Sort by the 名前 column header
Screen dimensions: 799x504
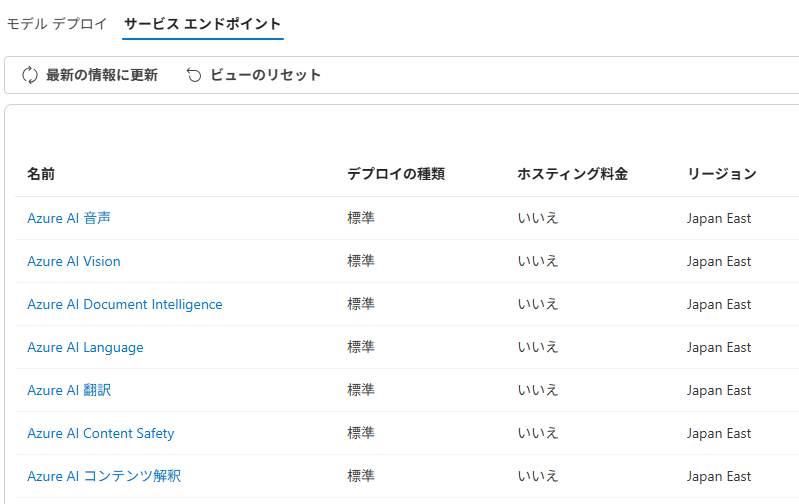pyautogui.click(x=41, y=174)
